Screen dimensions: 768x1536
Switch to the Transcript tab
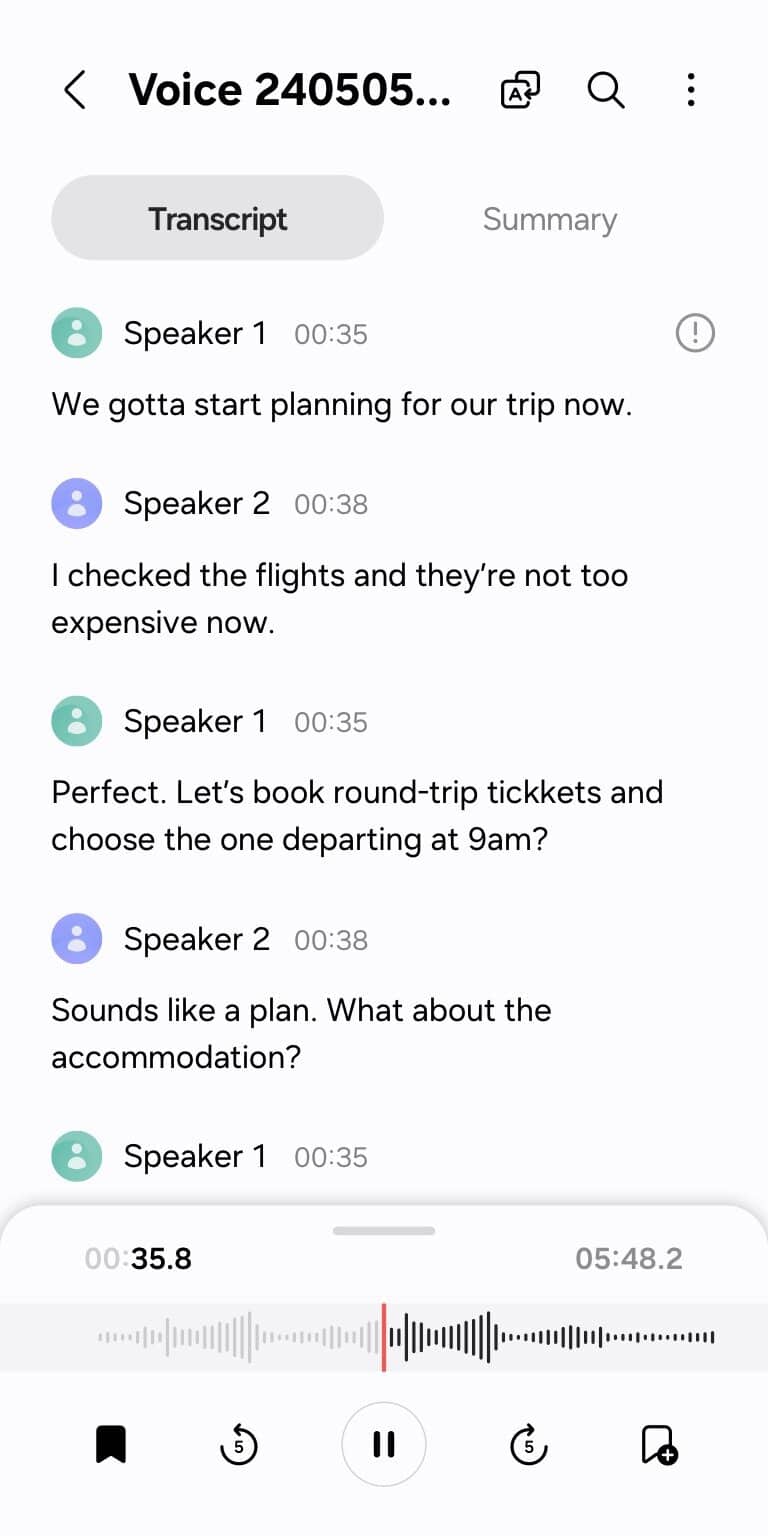[x=218, y=219]
